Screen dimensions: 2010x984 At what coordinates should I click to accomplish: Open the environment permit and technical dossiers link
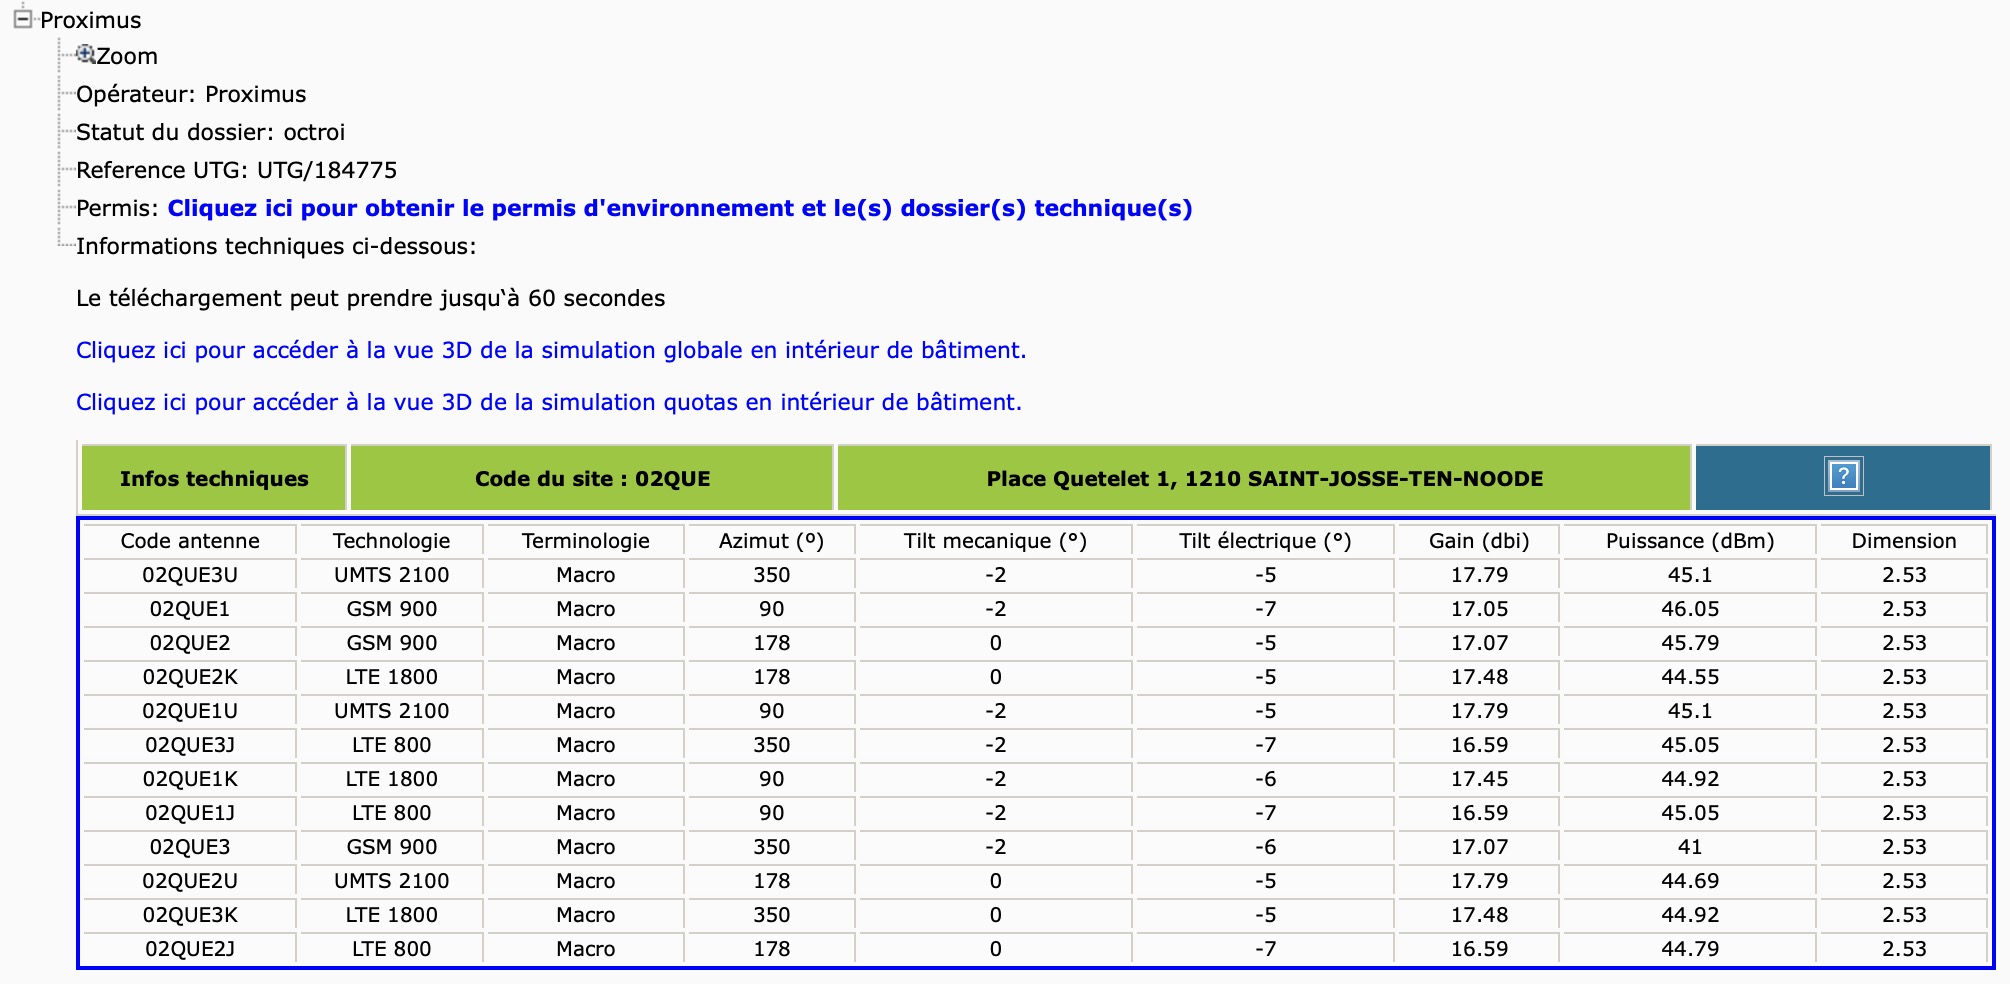[x=680, y=208]
